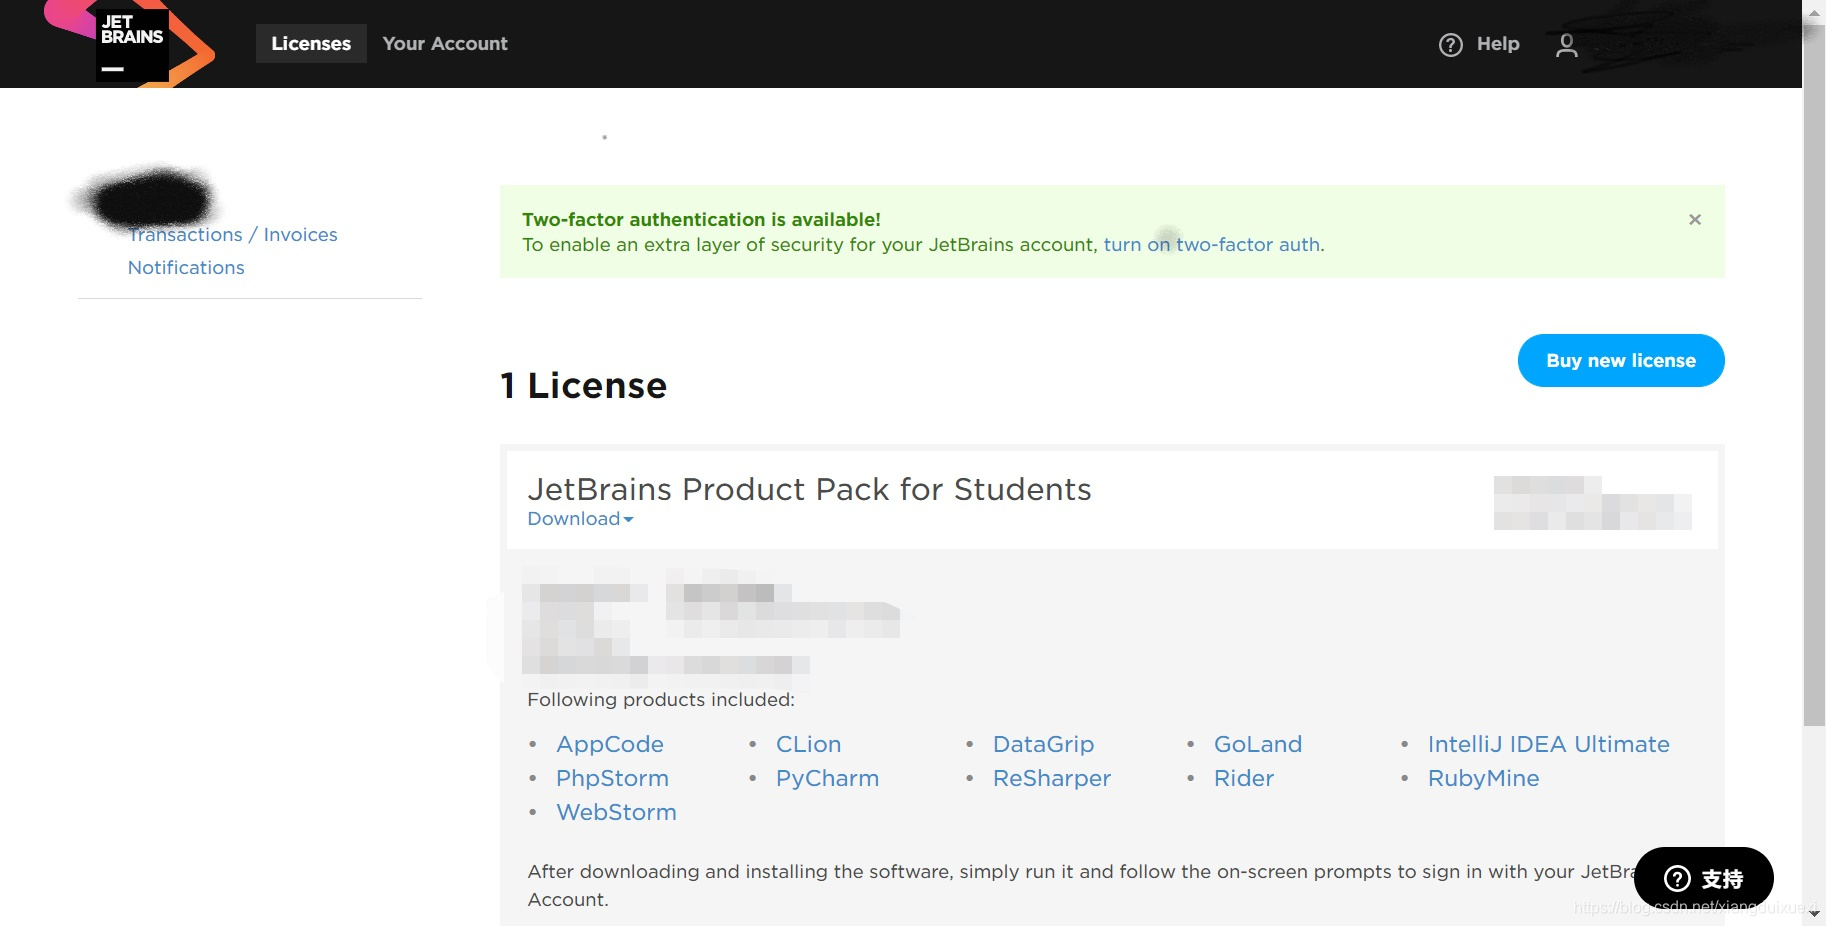Open the PyCharm product link
This screenshot has width=1826, height=926.
coord(827,779)
